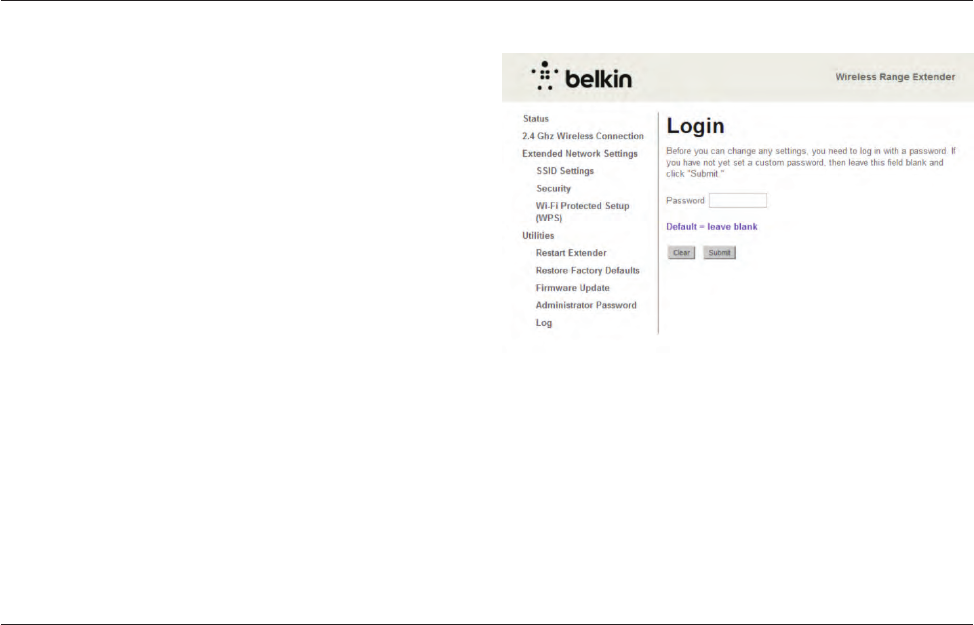The width and height of the screenshot is (974, 625).
Task: Open Wi-Fi Protected Setup (WPS)
Action: (x=582, y=212)
